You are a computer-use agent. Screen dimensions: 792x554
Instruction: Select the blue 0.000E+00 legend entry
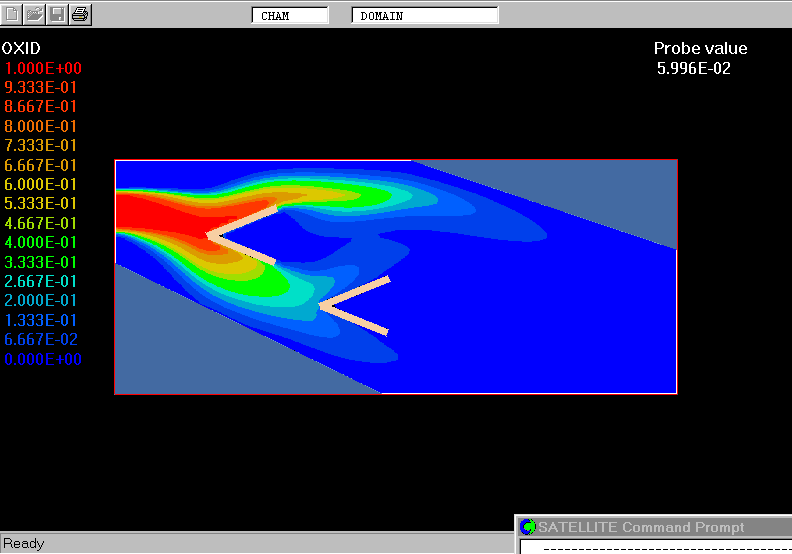pyautogui.click(x=43, y=359)
